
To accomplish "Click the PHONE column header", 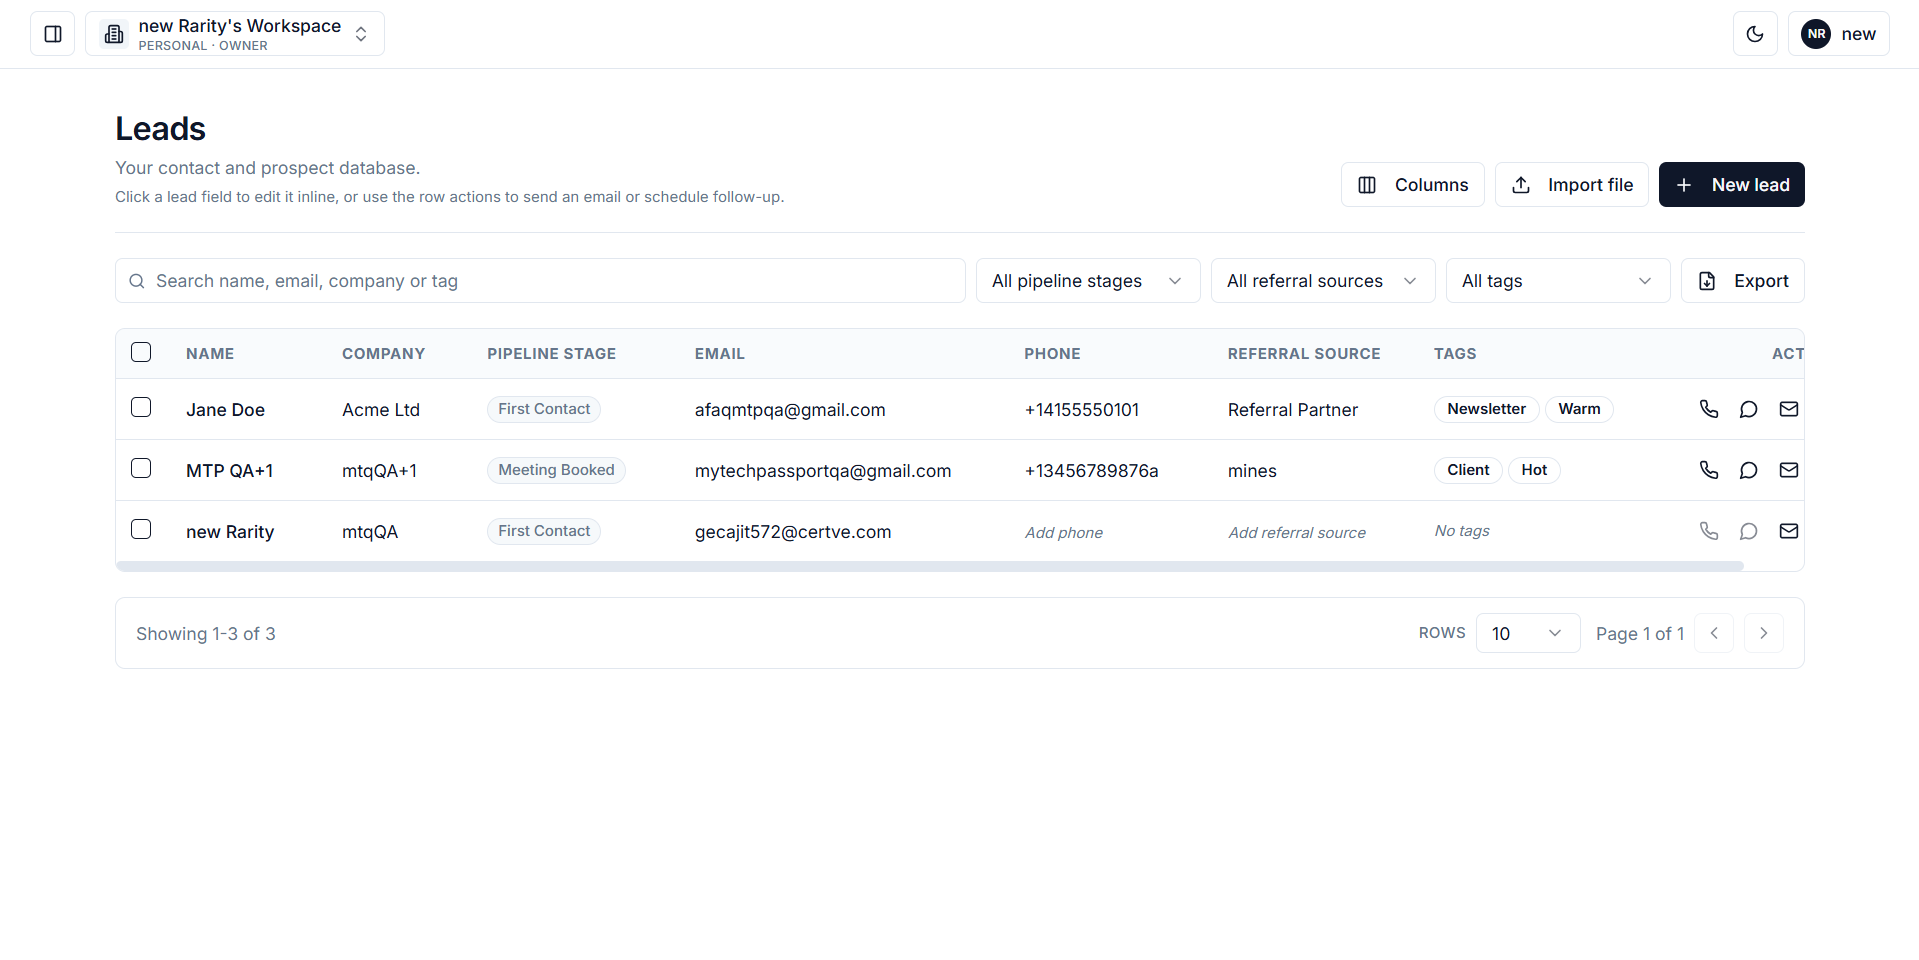I will click(x=1052, y=354).
